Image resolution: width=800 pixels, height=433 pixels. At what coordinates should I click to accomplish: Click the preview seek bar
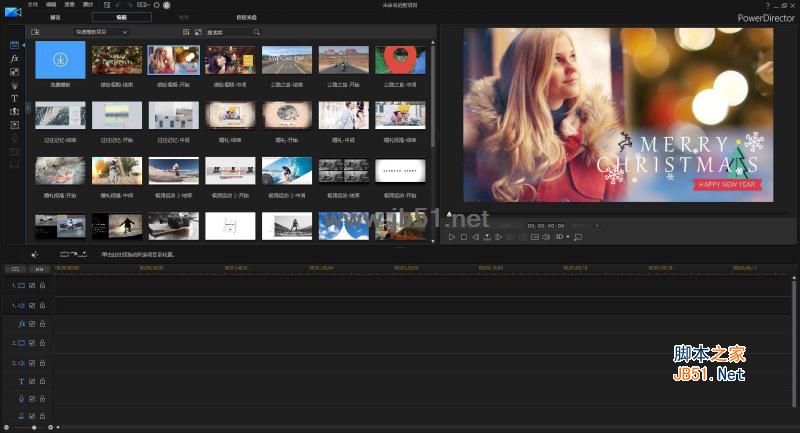click(x=618, y=213)
